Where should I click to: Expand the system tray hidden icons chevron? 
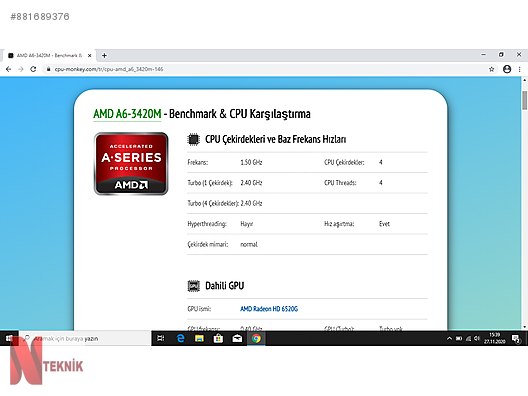449,338
